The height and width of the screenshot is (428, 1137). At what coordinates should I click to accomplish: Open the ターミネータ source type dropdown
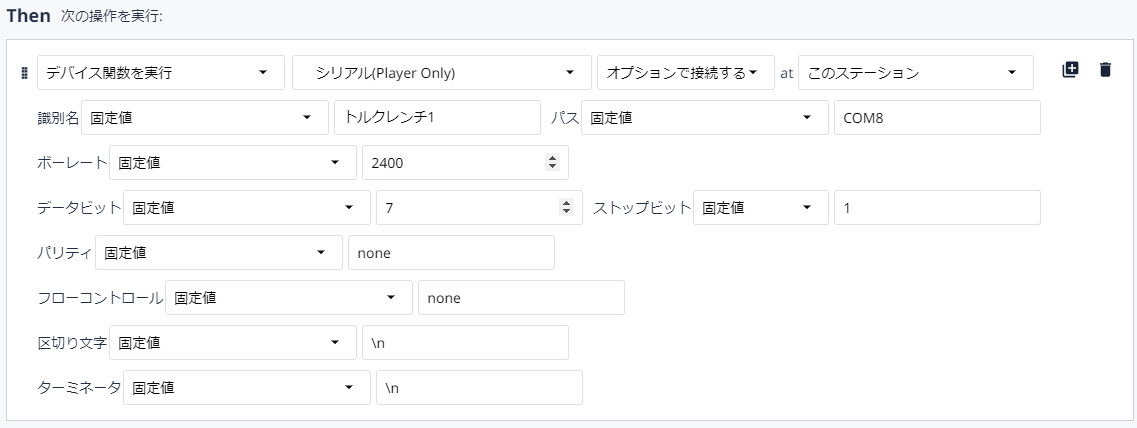[x=247, y=387]
